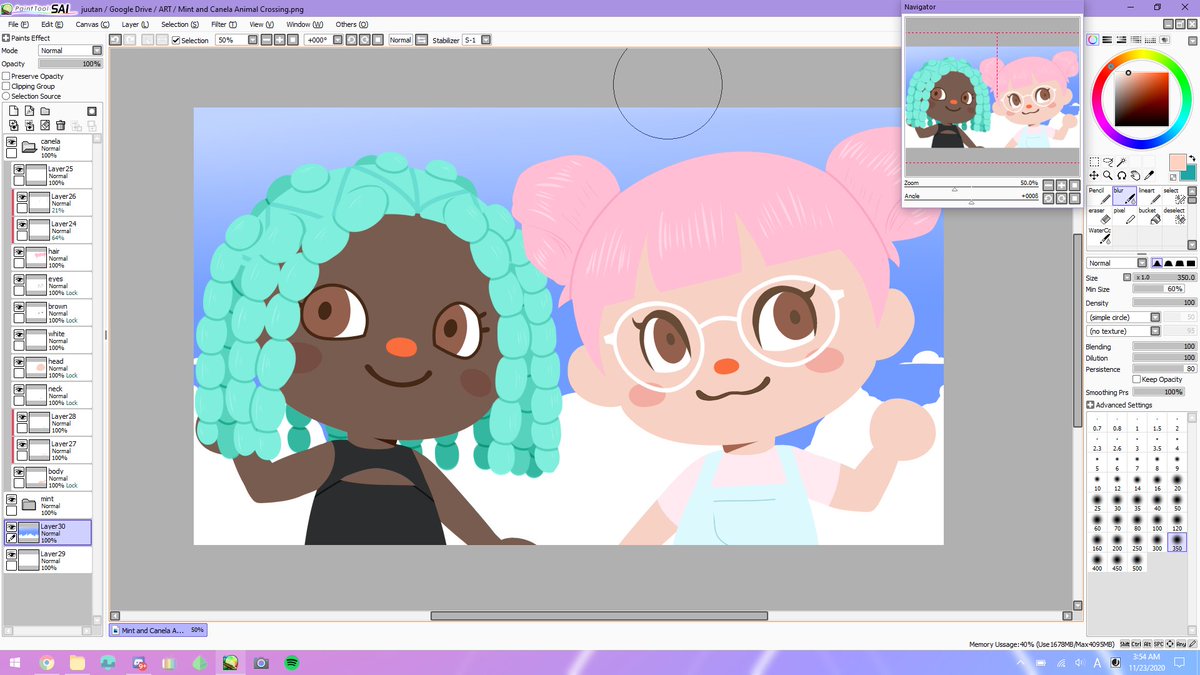Screen dimensions: 1200x675
Task: Select the rotate view tool
Action: coord(1122,175)
